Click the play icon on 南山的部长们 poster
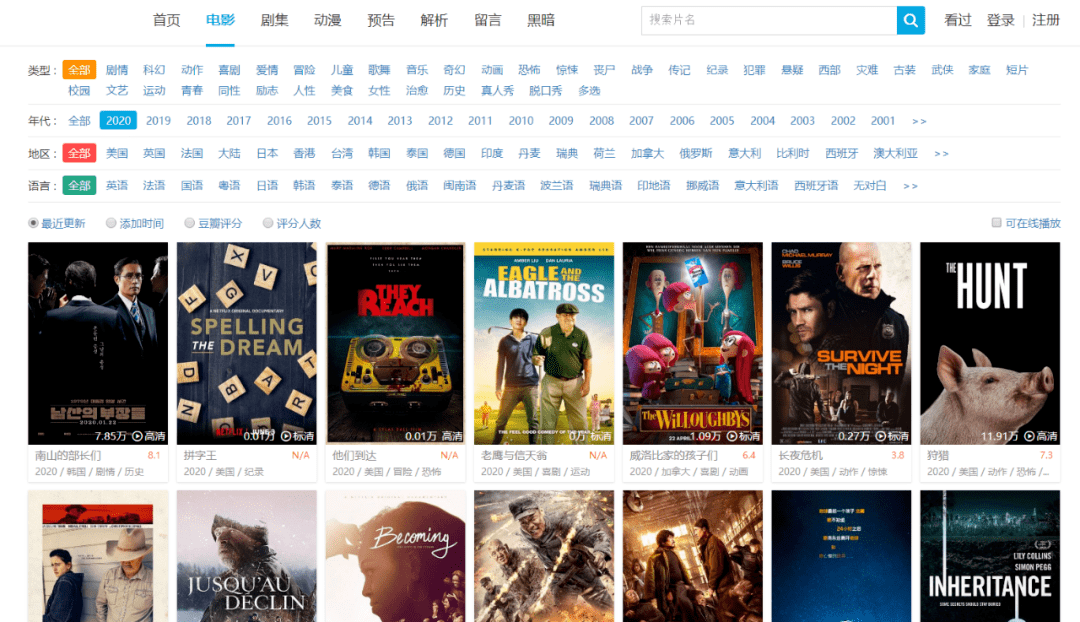This screenshot has width=1080, height=622. pyautogui.click(x=137, y=436)
